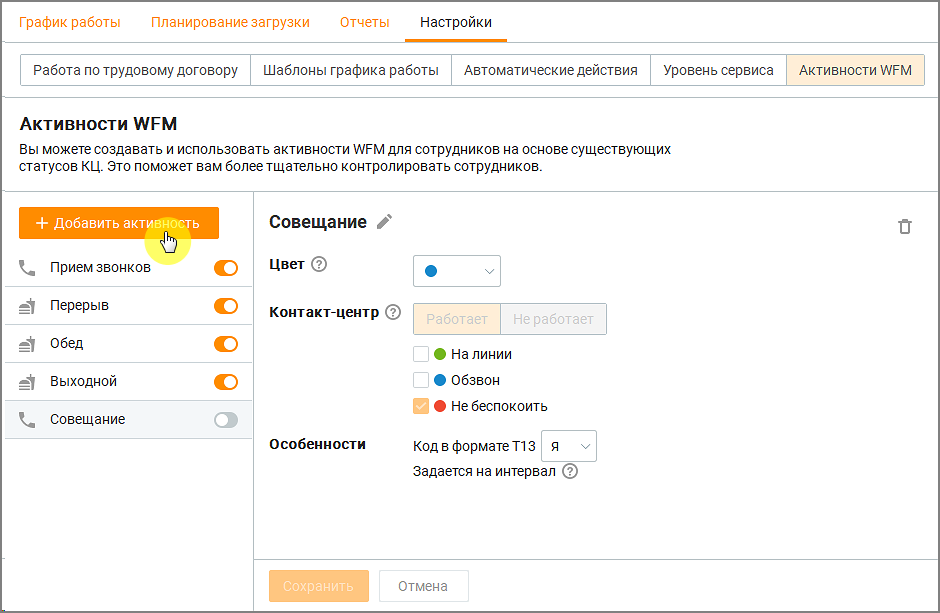Open Шаблоны графика работы subtab
This screenshot has width=940, height=613.
351,70
